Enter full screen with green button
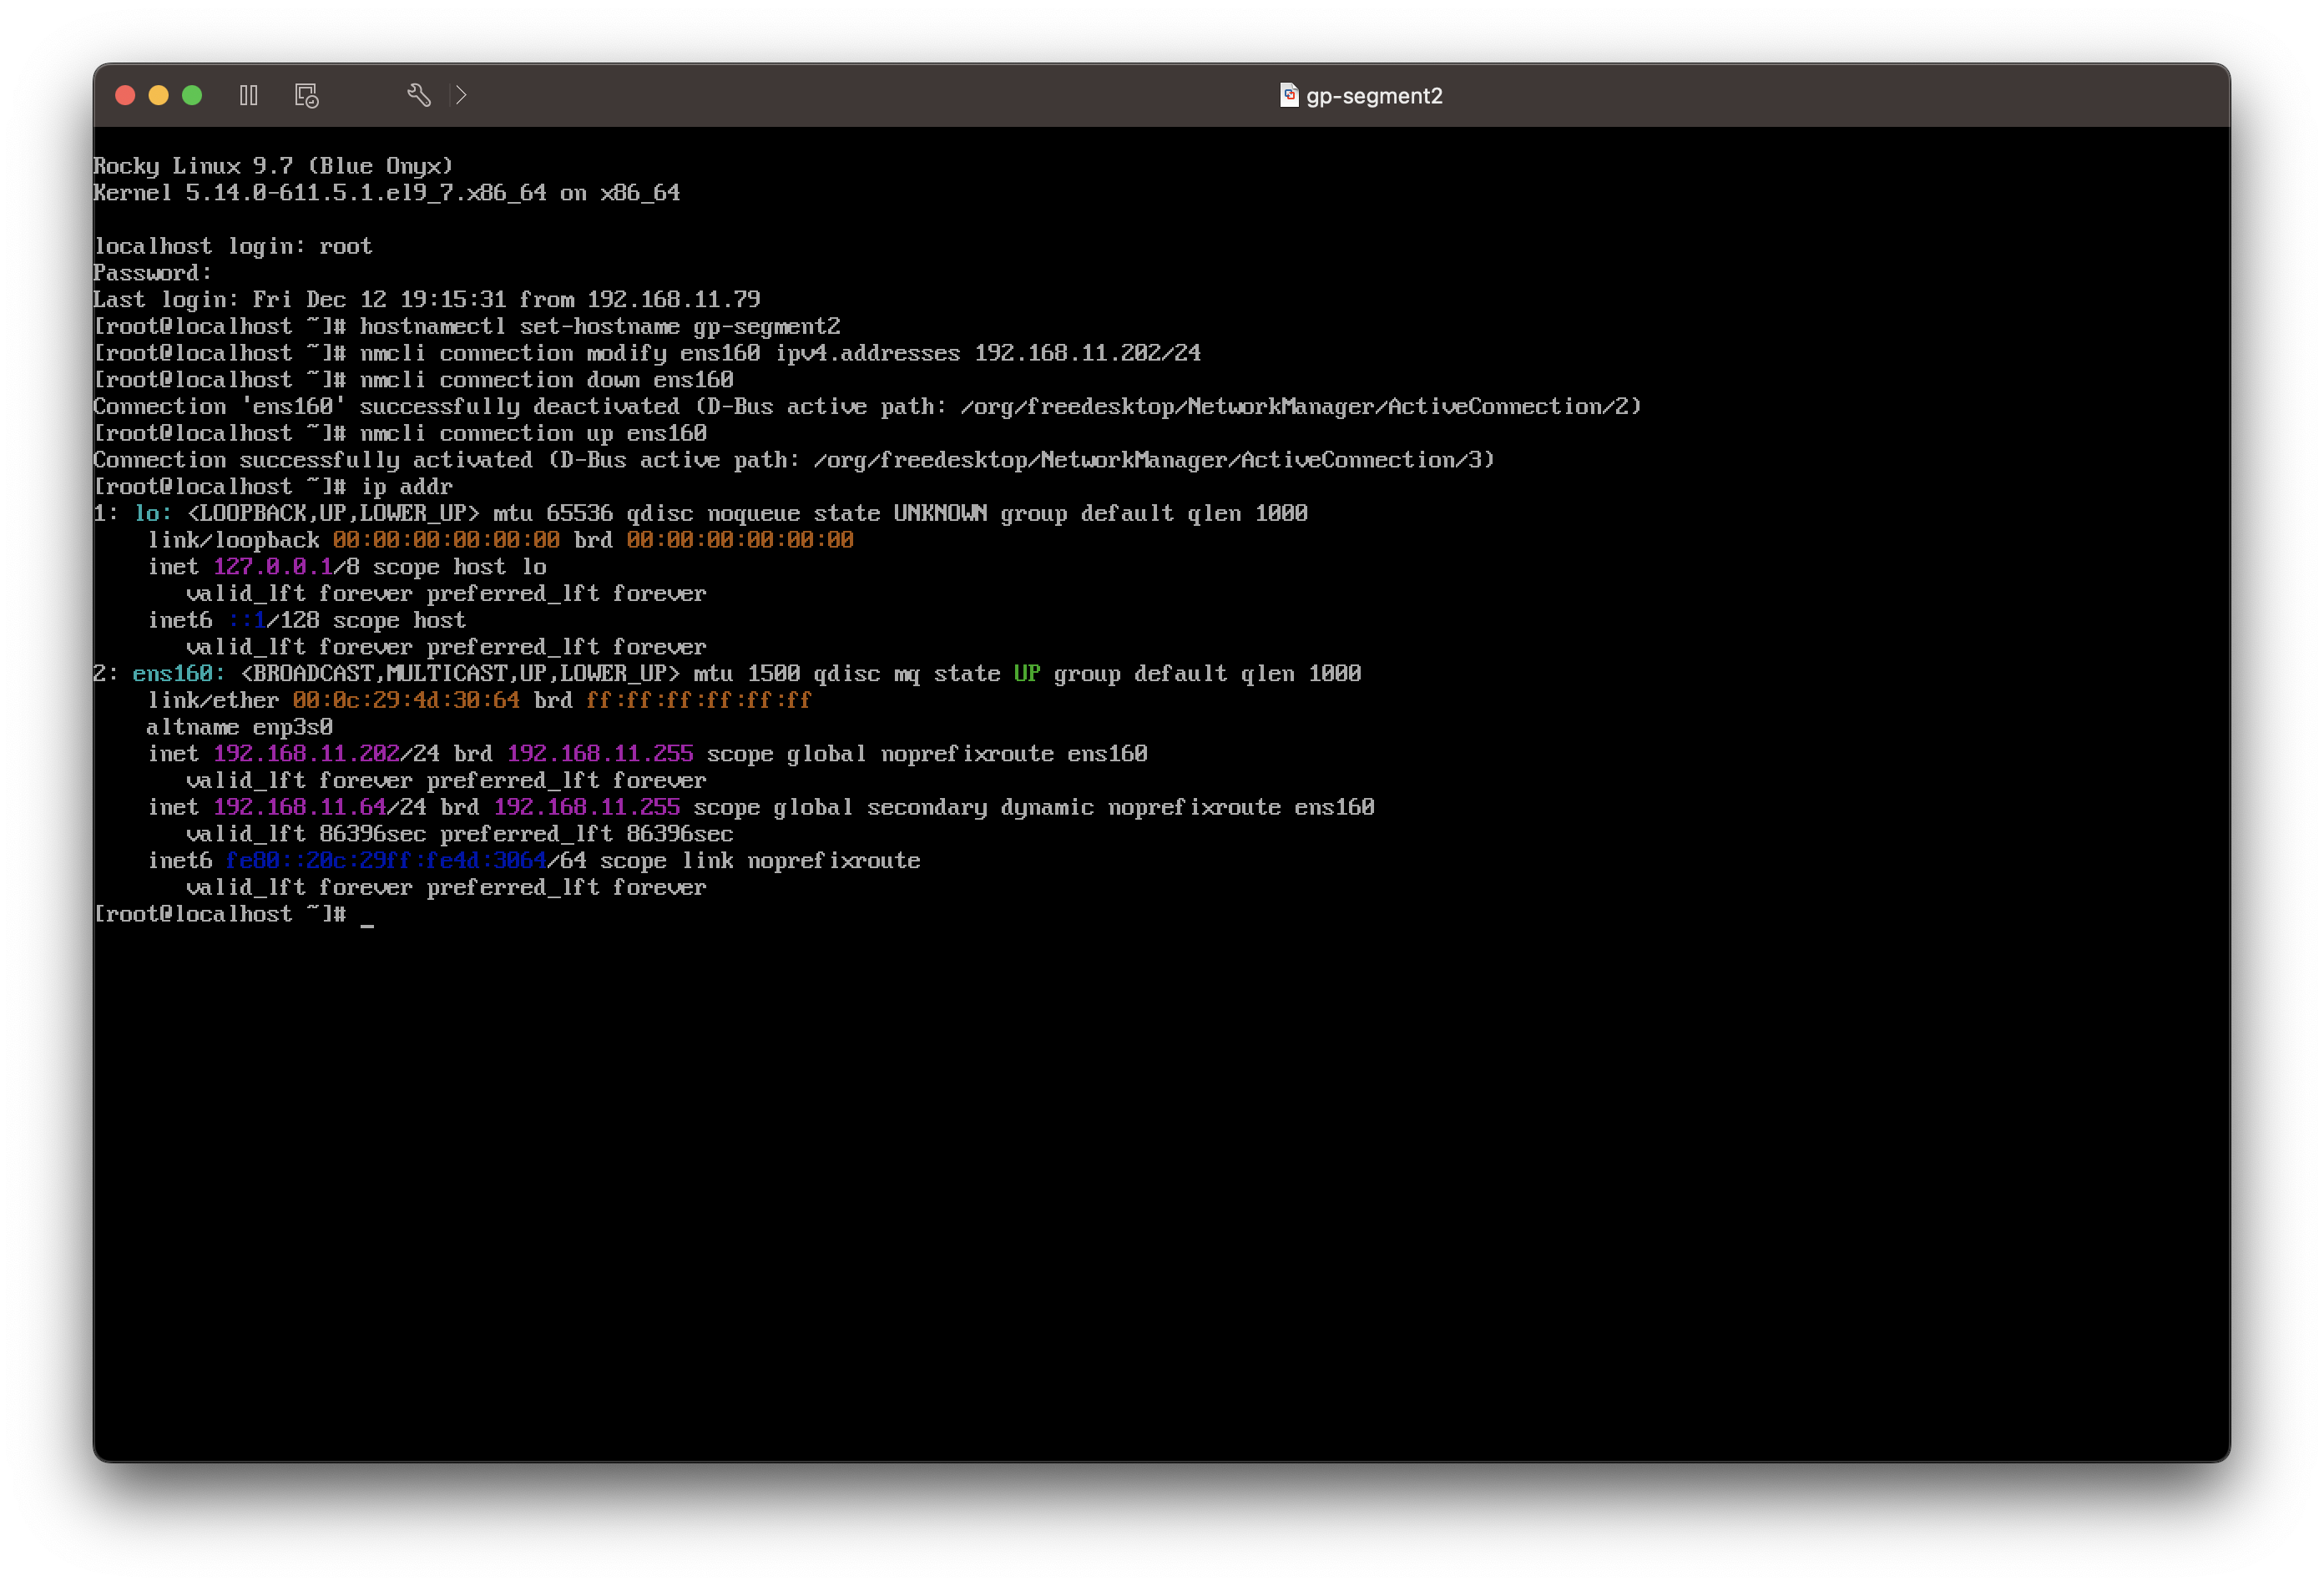This screenshot has width=2324, height=1586. (192, 95)
